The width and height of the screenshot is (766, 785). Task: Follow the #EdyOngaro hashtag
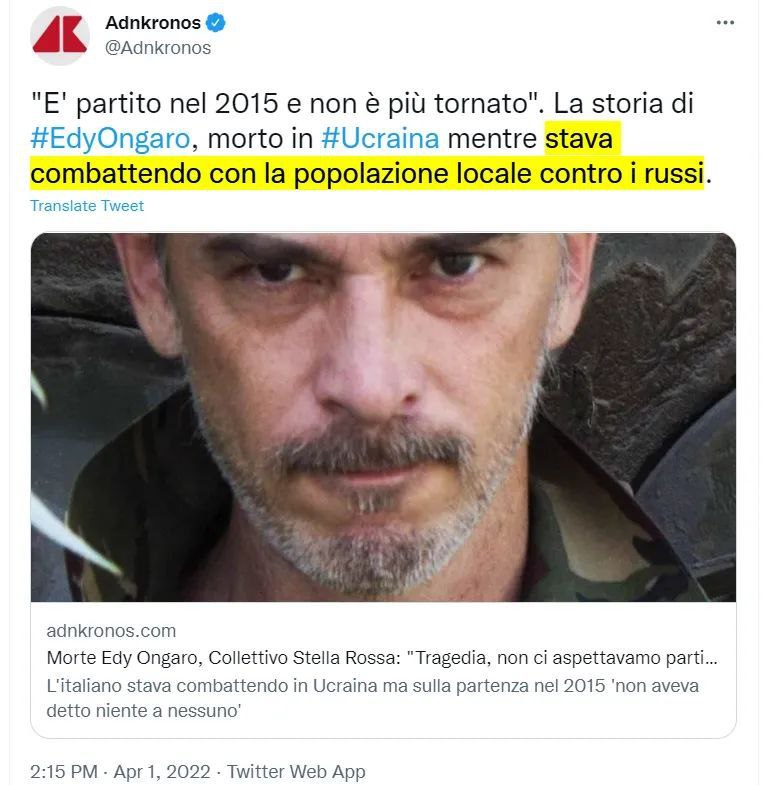(x=110, y=139)
